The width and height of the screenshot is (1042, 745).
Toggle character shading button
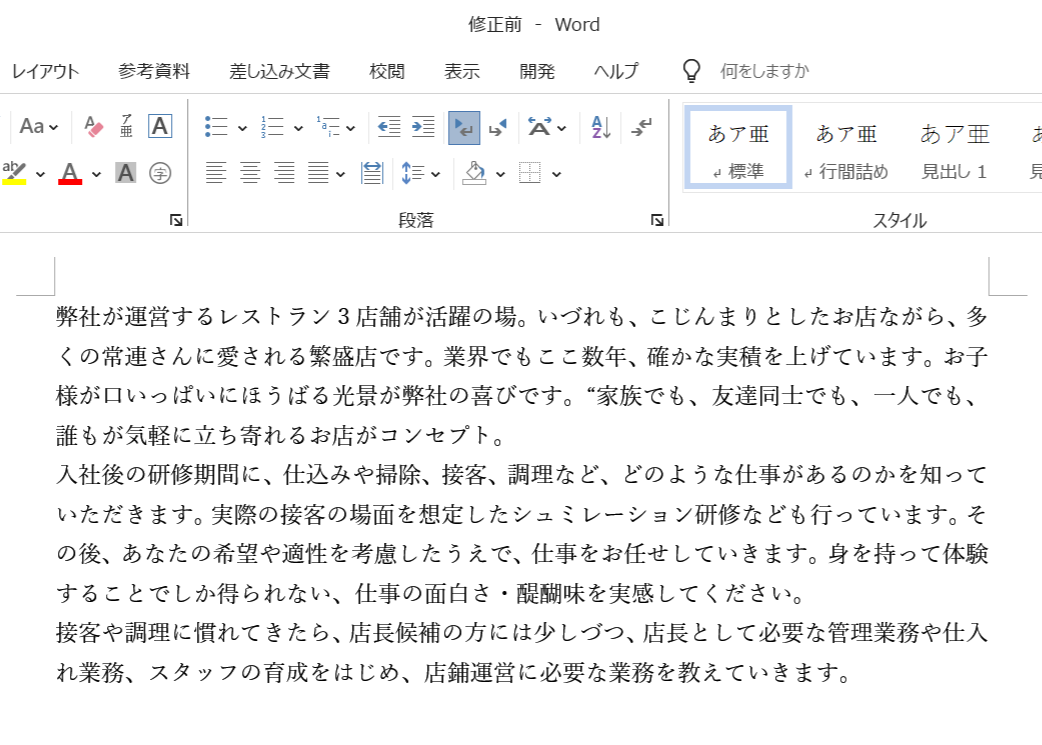[125, 173]
